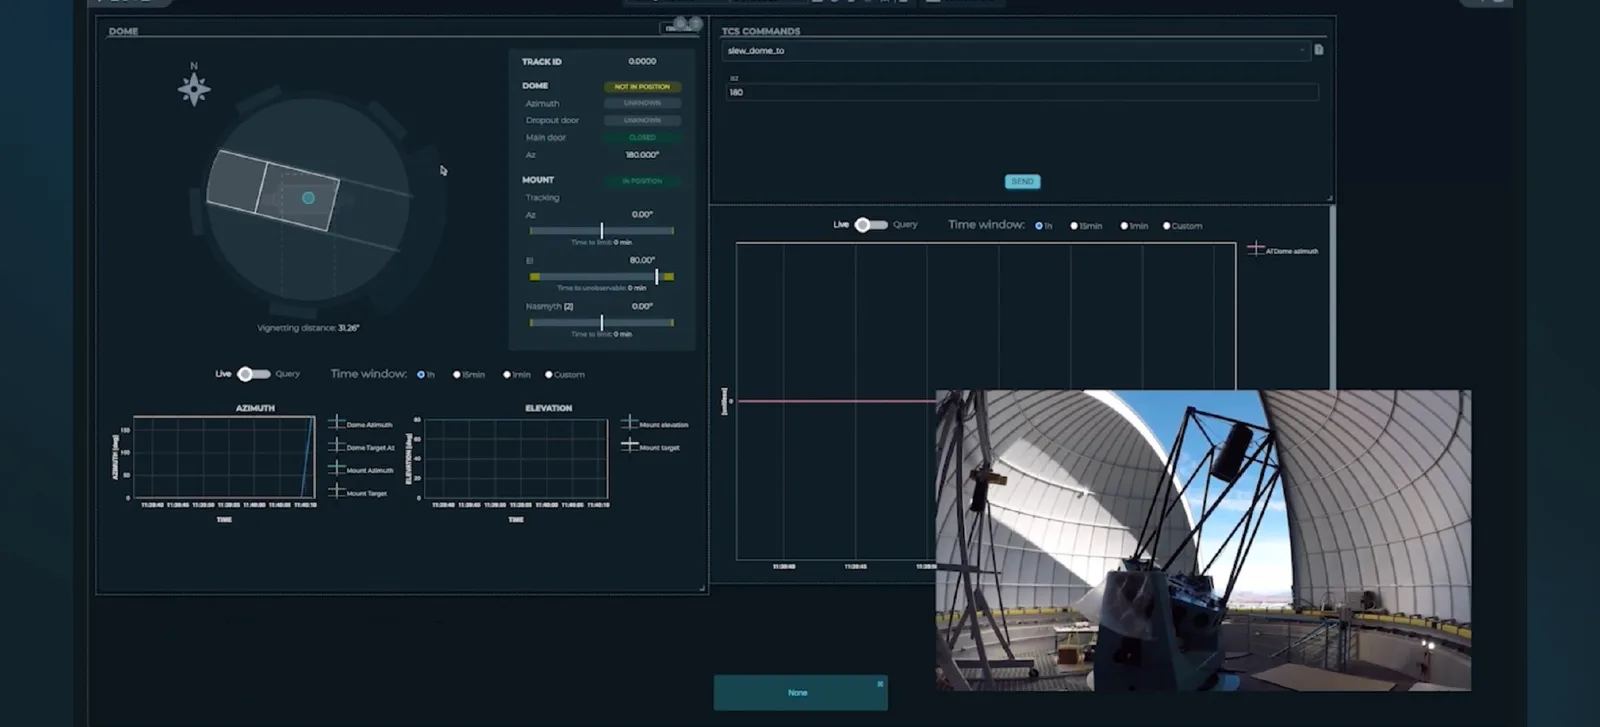Viewport: 1600px width, 727px height.
Task: Click the Mount Target legend marker under Azimuth
Action: pos(337,491)
